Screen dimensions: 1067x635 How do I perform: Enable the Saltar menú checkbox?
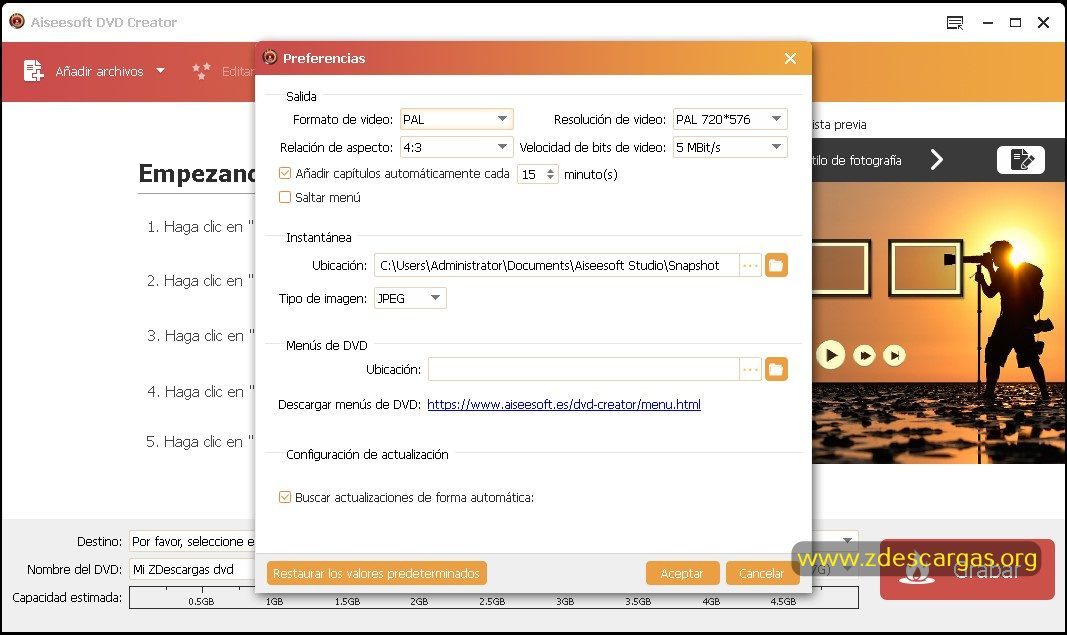click(285, 197)
